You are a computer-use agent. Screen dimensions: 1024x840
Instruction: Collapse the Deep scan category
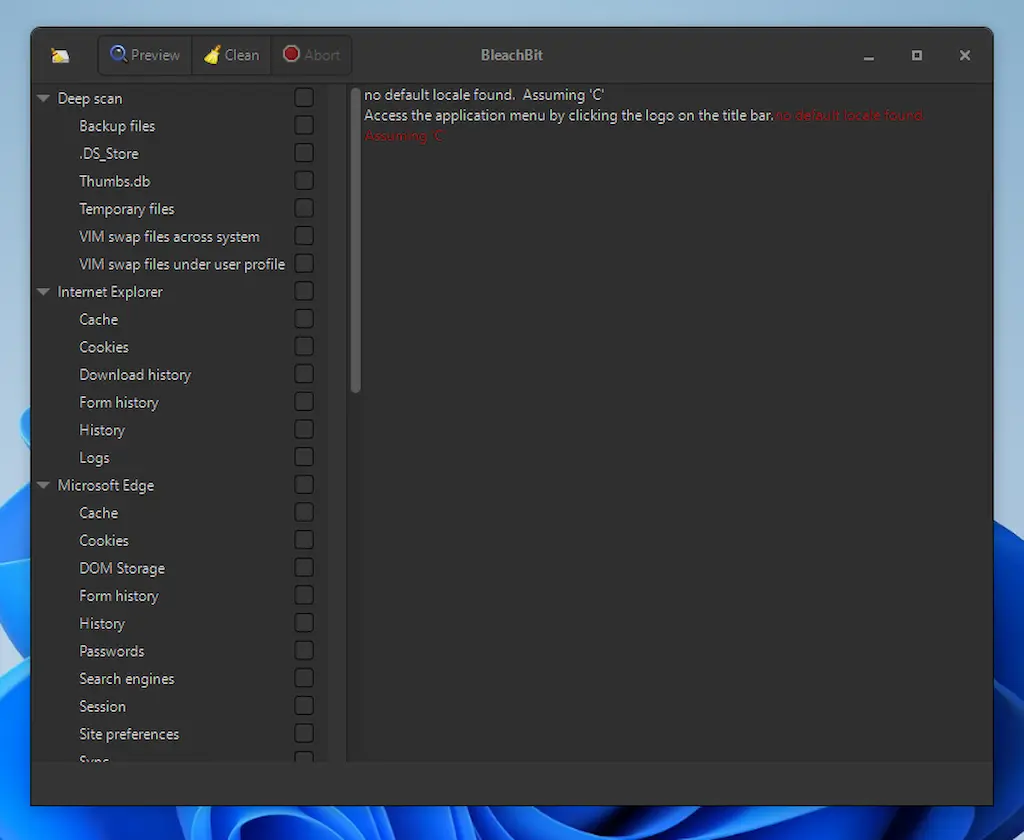44,99
